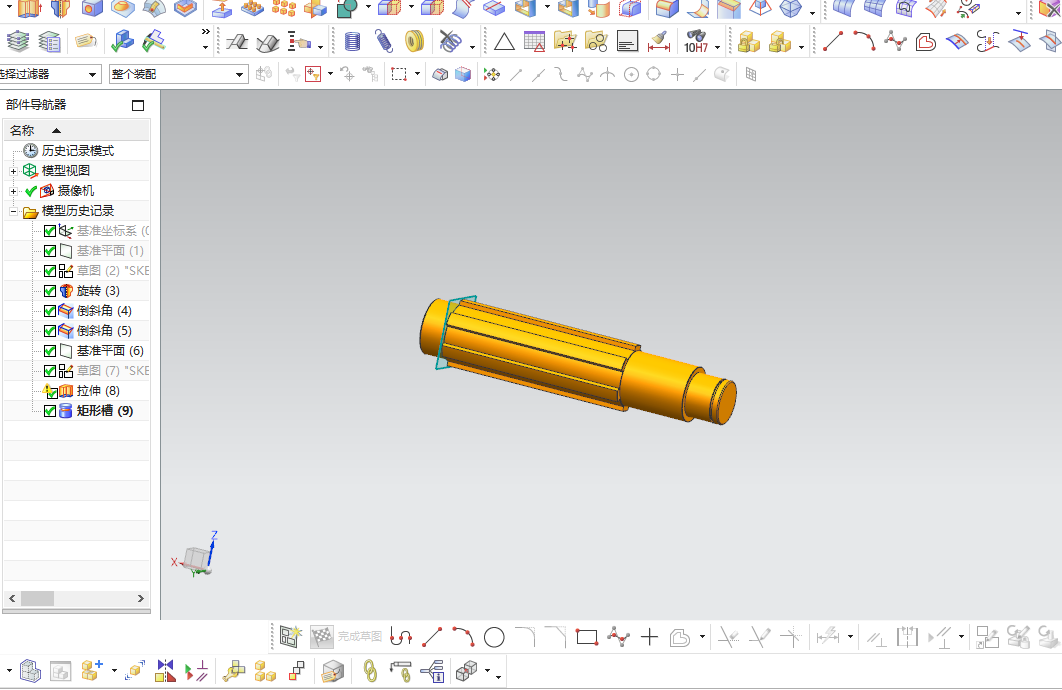Screen dimensions: 1062x690
Task: Click the triangle symbol toolbar icon
Action: [x=504, y=43]
